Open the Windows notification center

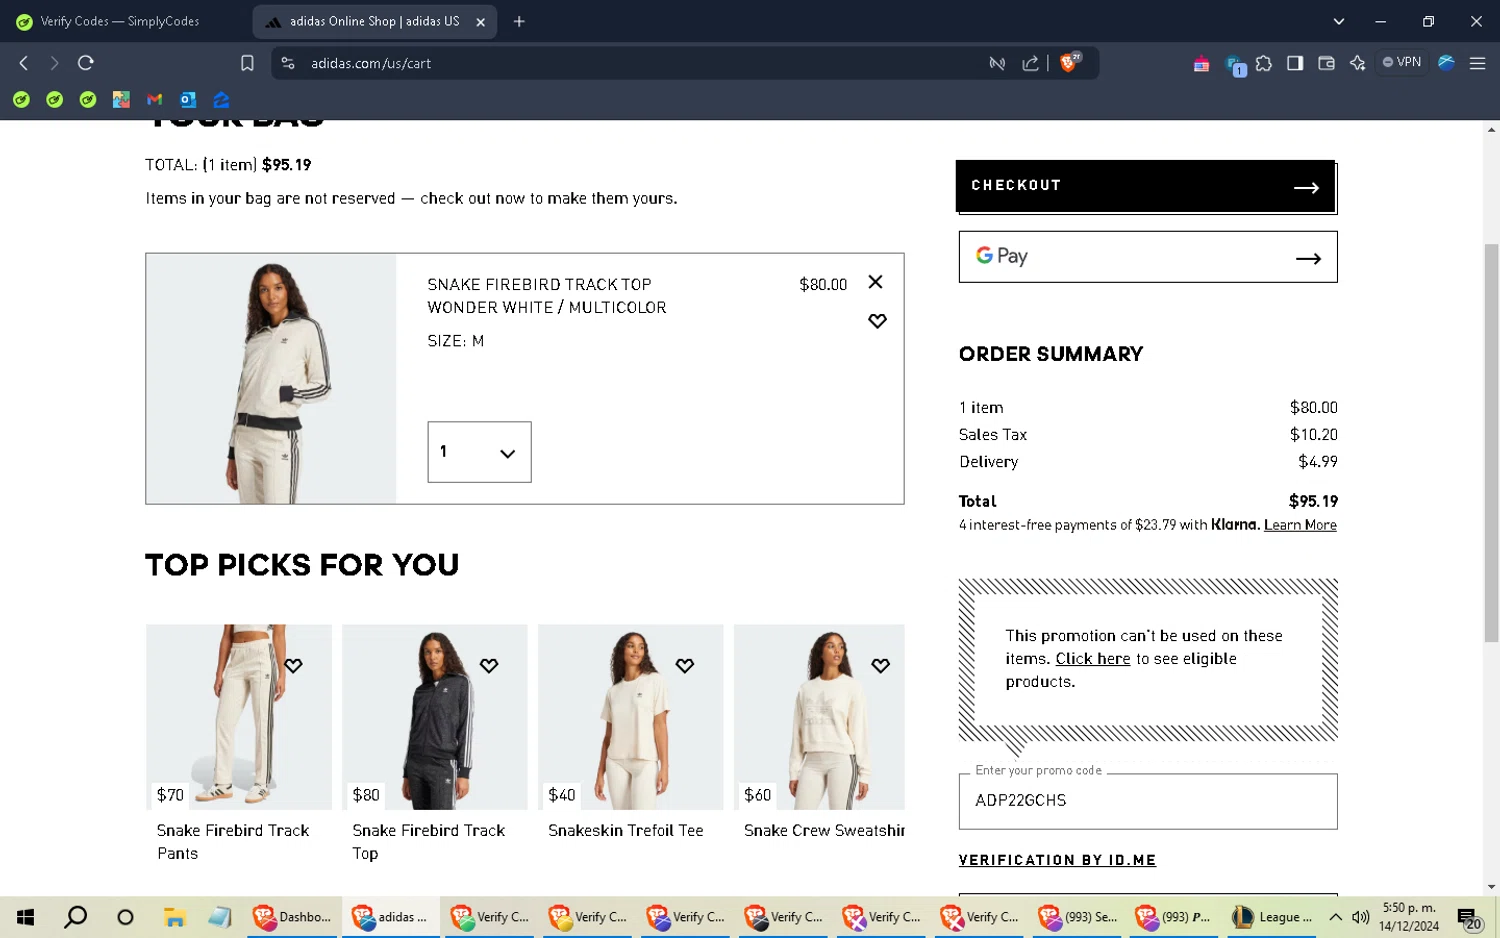click(x=1469, y=918)
